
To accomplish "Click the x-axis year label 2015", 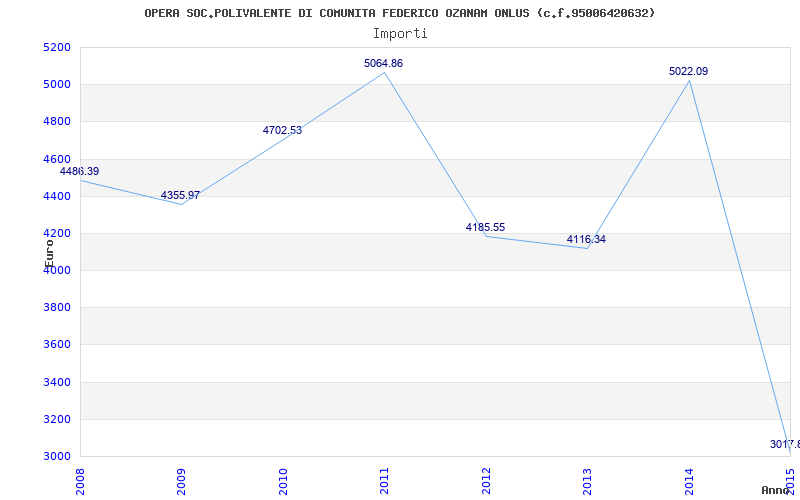I will click(x=790, y=482).
